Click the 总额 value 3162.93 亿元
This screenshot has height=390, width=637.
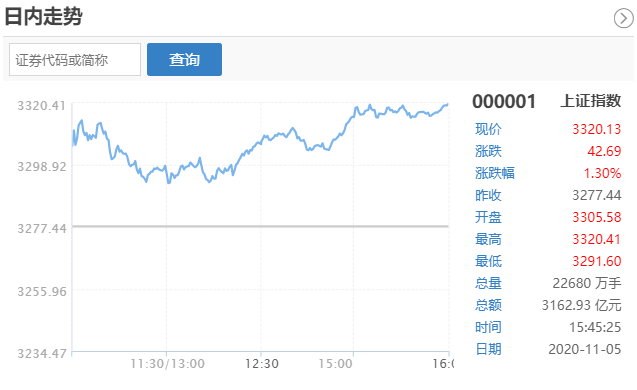(x=581, y=305)
